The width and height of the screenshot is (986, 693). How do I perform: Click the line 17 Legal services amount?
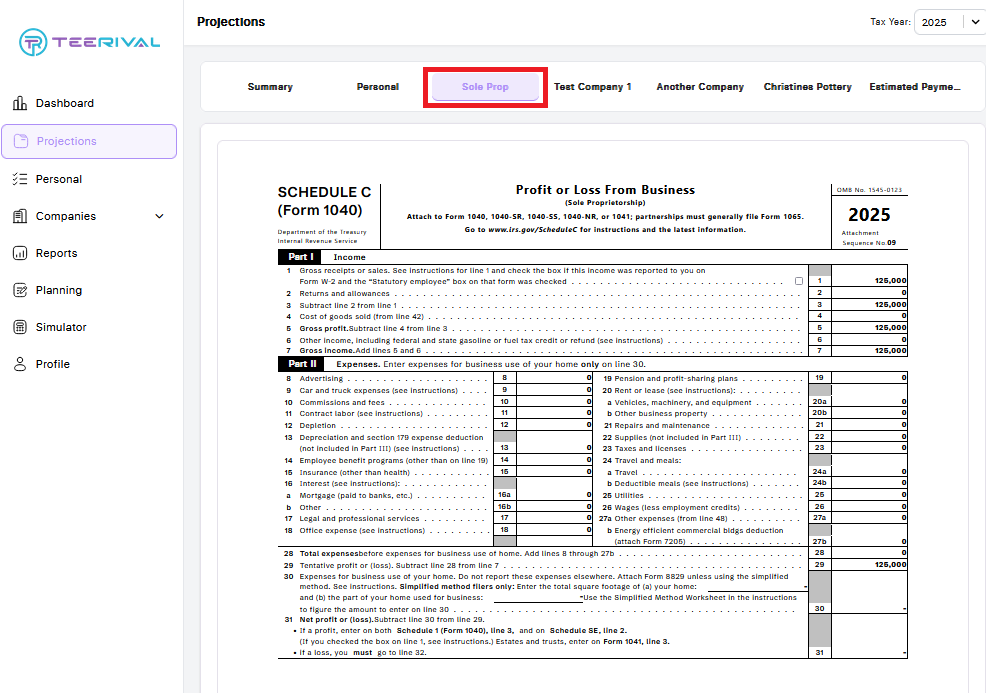554,518
